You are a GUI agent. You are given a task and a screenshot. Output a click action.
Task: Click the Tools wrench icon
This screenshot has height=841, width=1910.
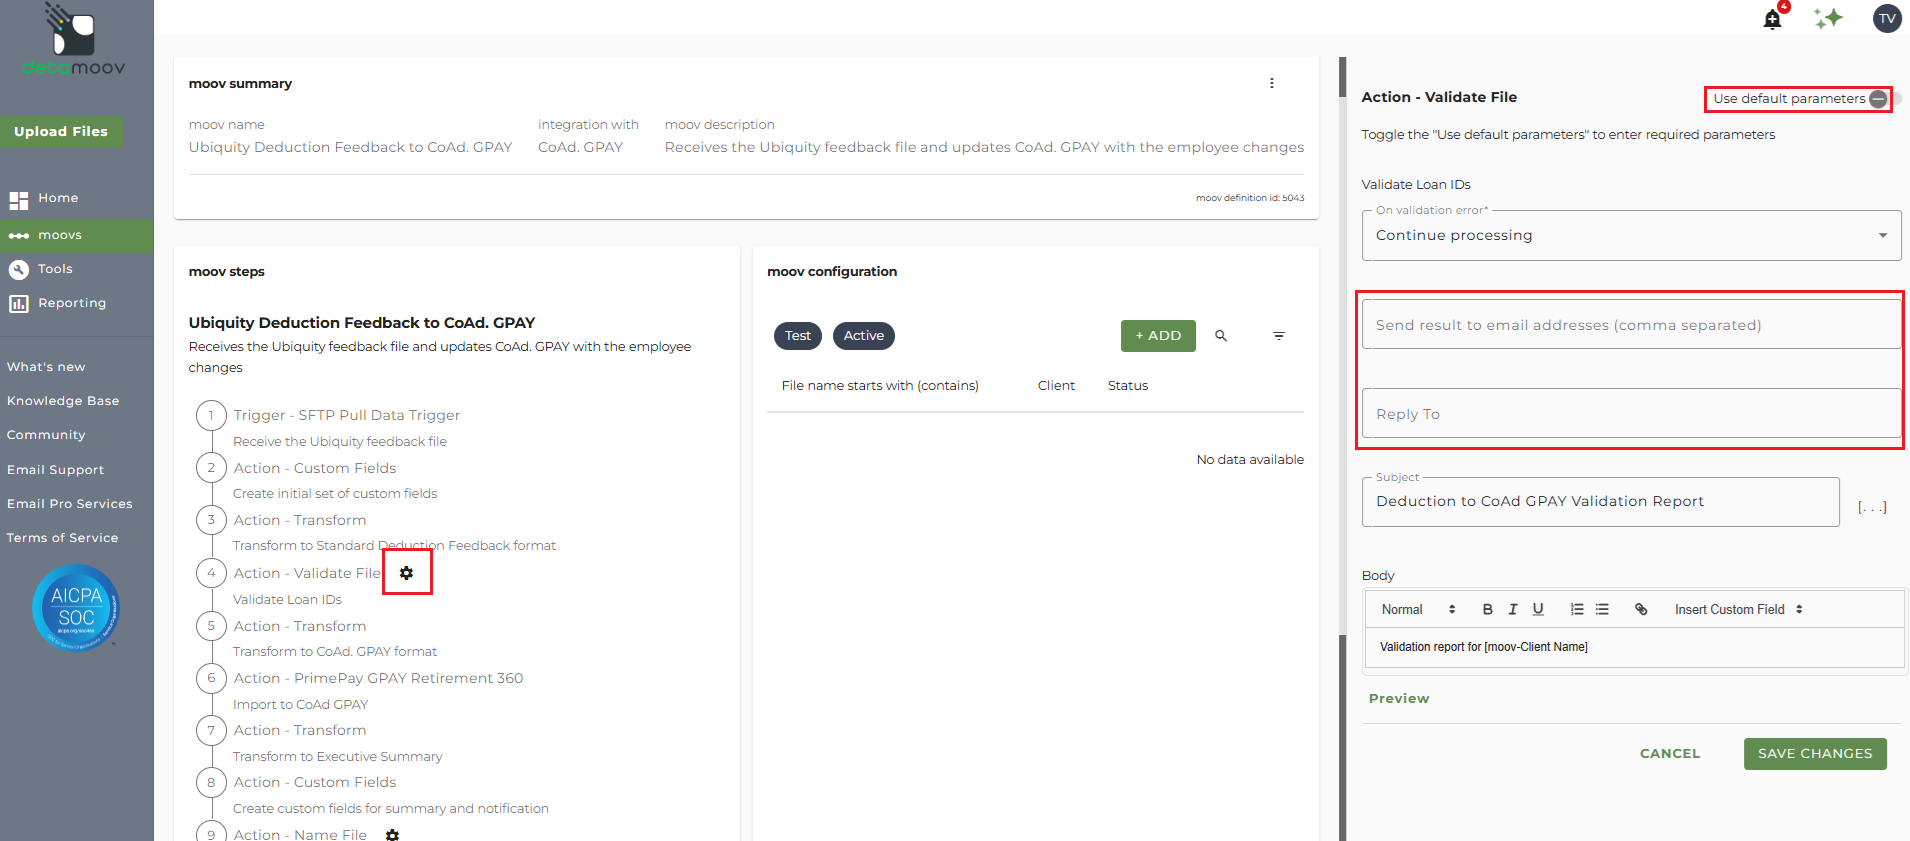point(18,269)
